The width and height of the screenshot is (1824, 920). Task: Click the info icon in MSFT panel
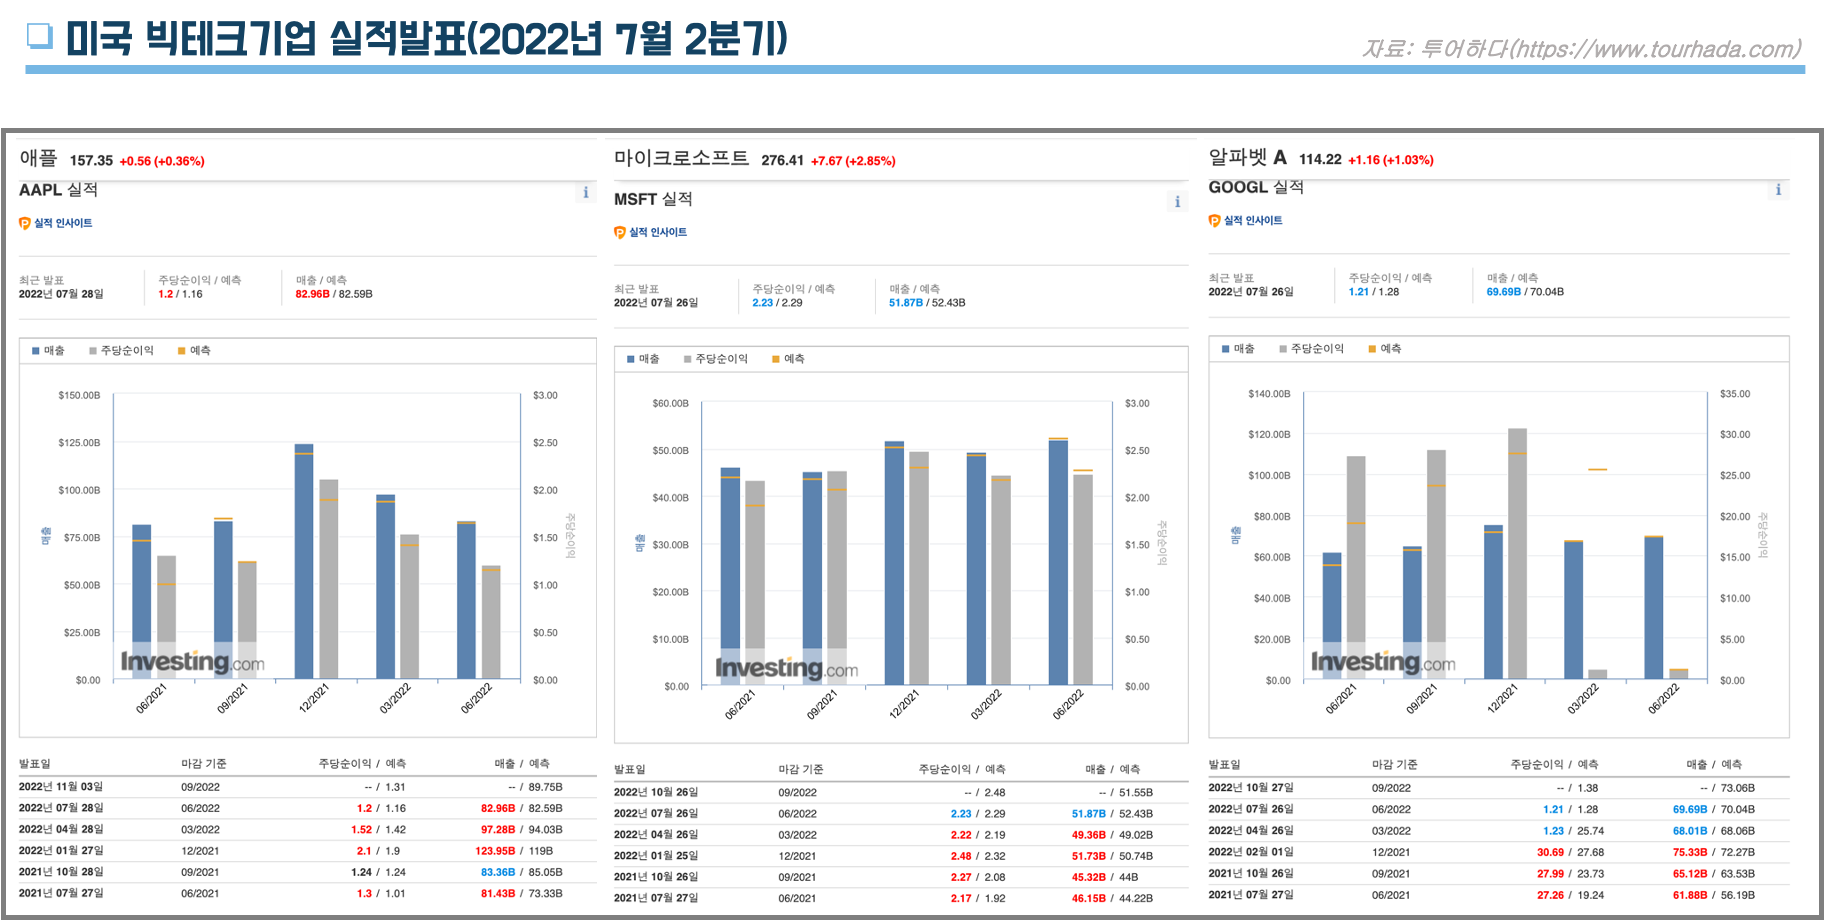tap(1178, 202)
